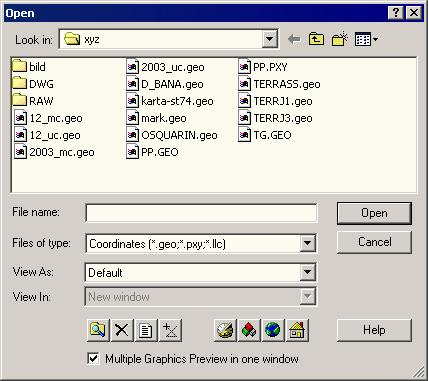Viewport: 428px width, 381px height.
Task: Click the Open button
Action: tap(374, 213)
